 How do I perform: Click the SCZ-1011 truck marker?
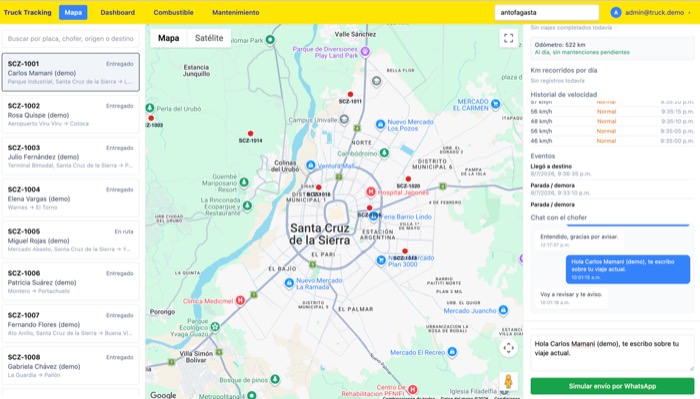coord(350,94)
